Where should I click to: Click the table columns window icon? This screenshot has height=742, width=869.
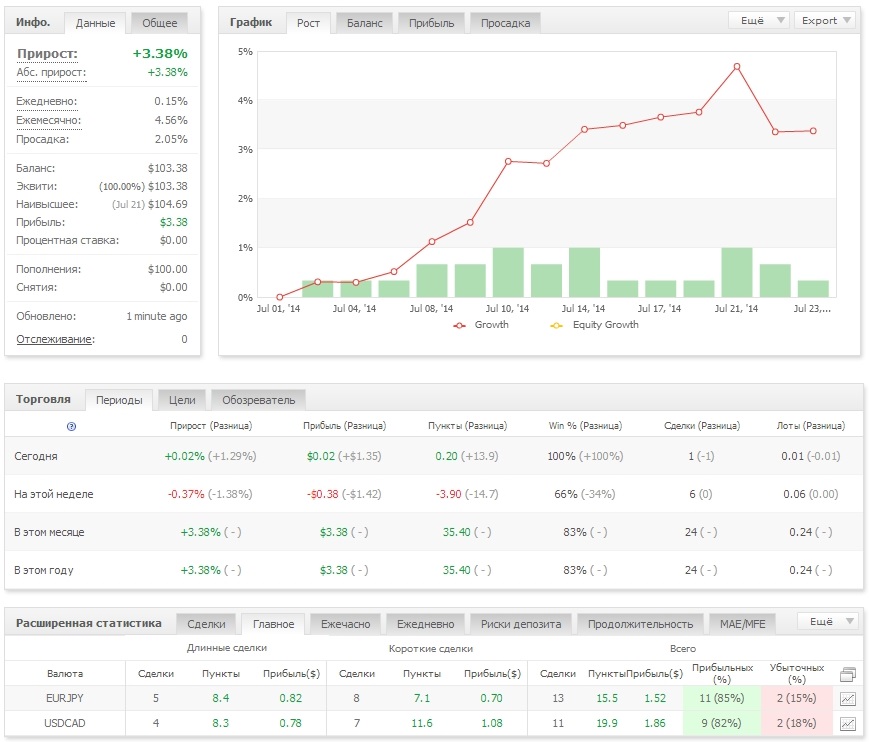pos(848,674)
